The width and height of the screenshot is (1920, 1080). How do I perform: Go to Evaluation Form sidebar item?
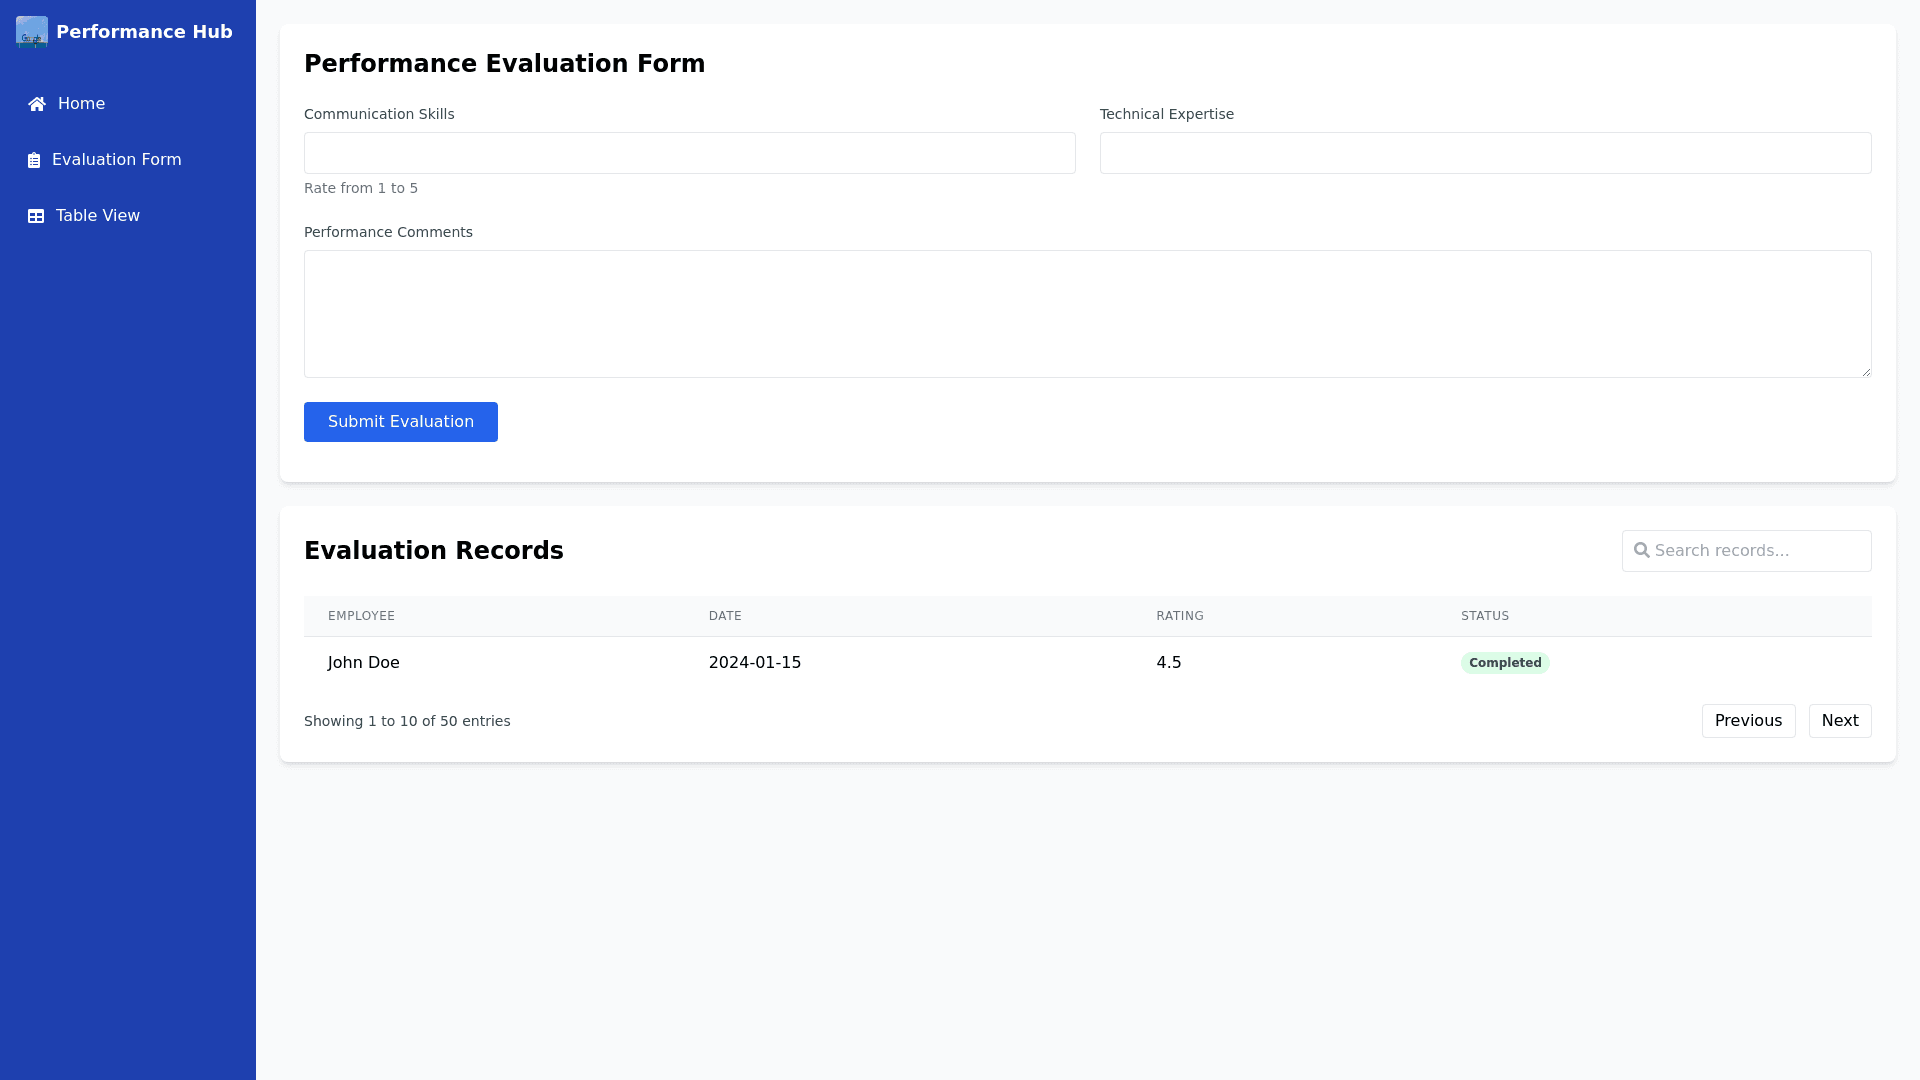116,160
